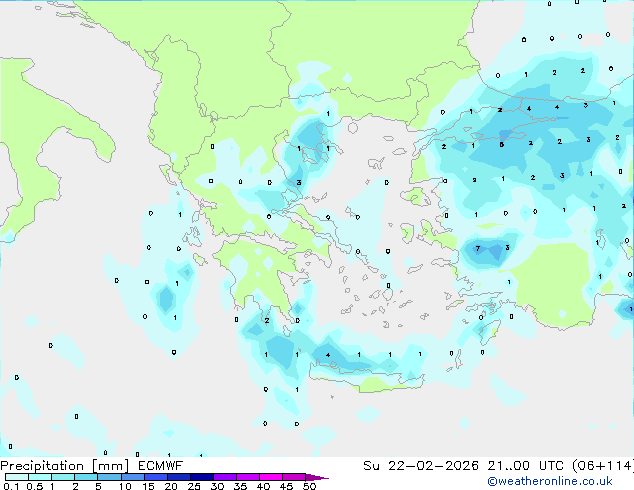The width and height of the screenshot is (634, 490).
Task: Click the 0.5–1 mm legend color swatch
Action: 40,477
